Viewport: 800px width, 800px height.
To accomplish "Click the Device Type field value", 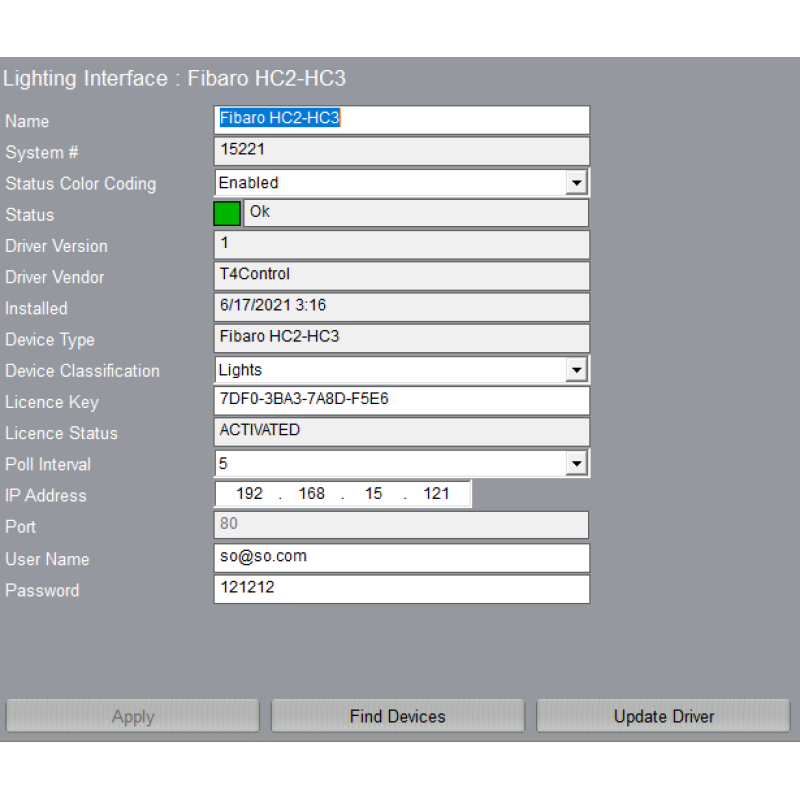I will coord(402,338).
